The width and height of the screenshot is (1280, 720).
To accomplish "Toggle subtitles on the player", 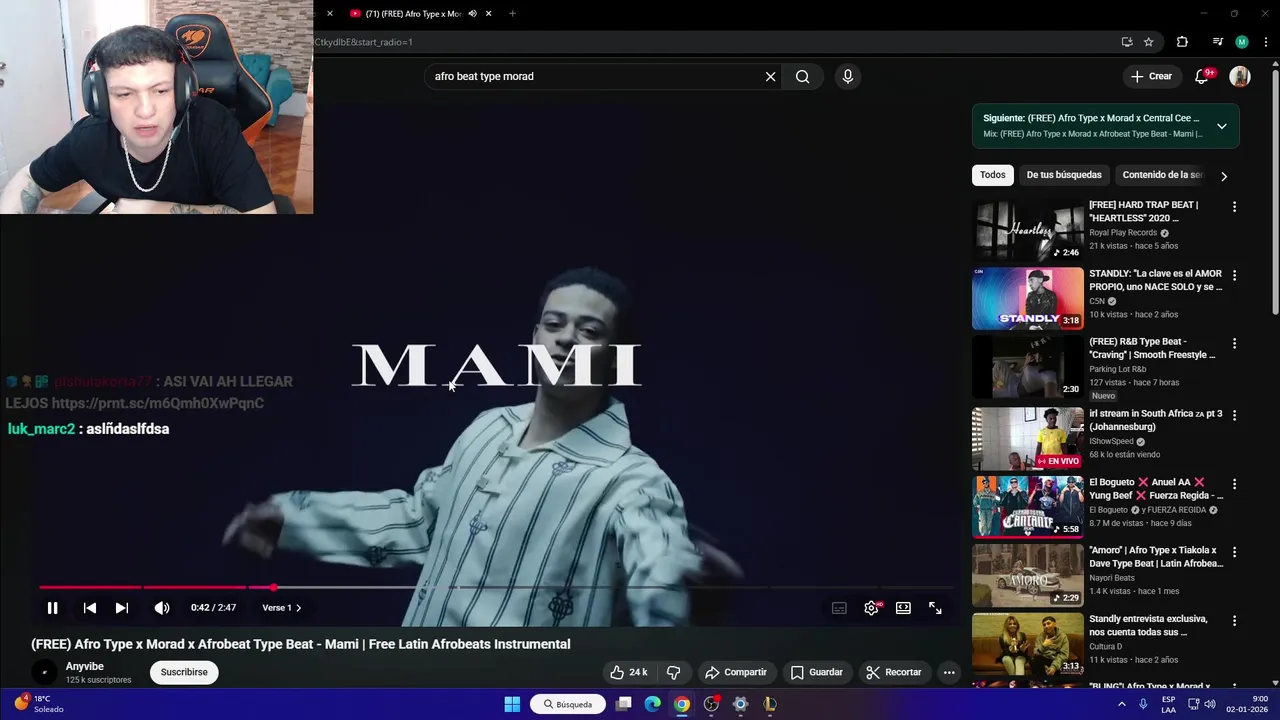I will (839, 608).
